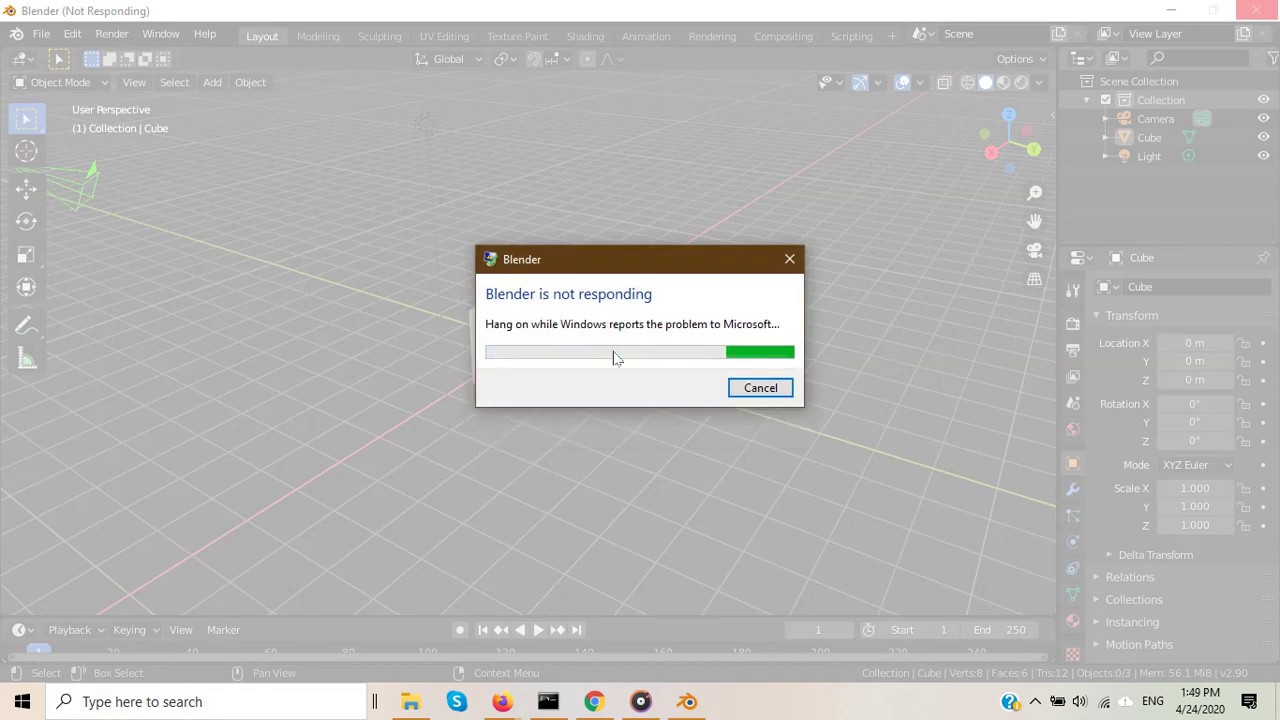
Task: Click the error reporting progress bar
Action: pos(640,352)
